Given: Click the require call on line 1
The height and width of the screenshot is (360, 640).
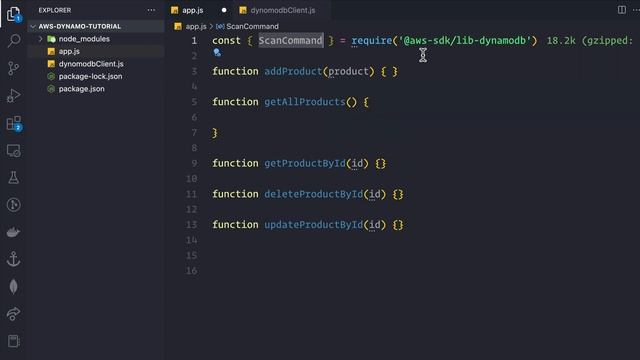Looking at the screenshot, I should coord(371,40).
